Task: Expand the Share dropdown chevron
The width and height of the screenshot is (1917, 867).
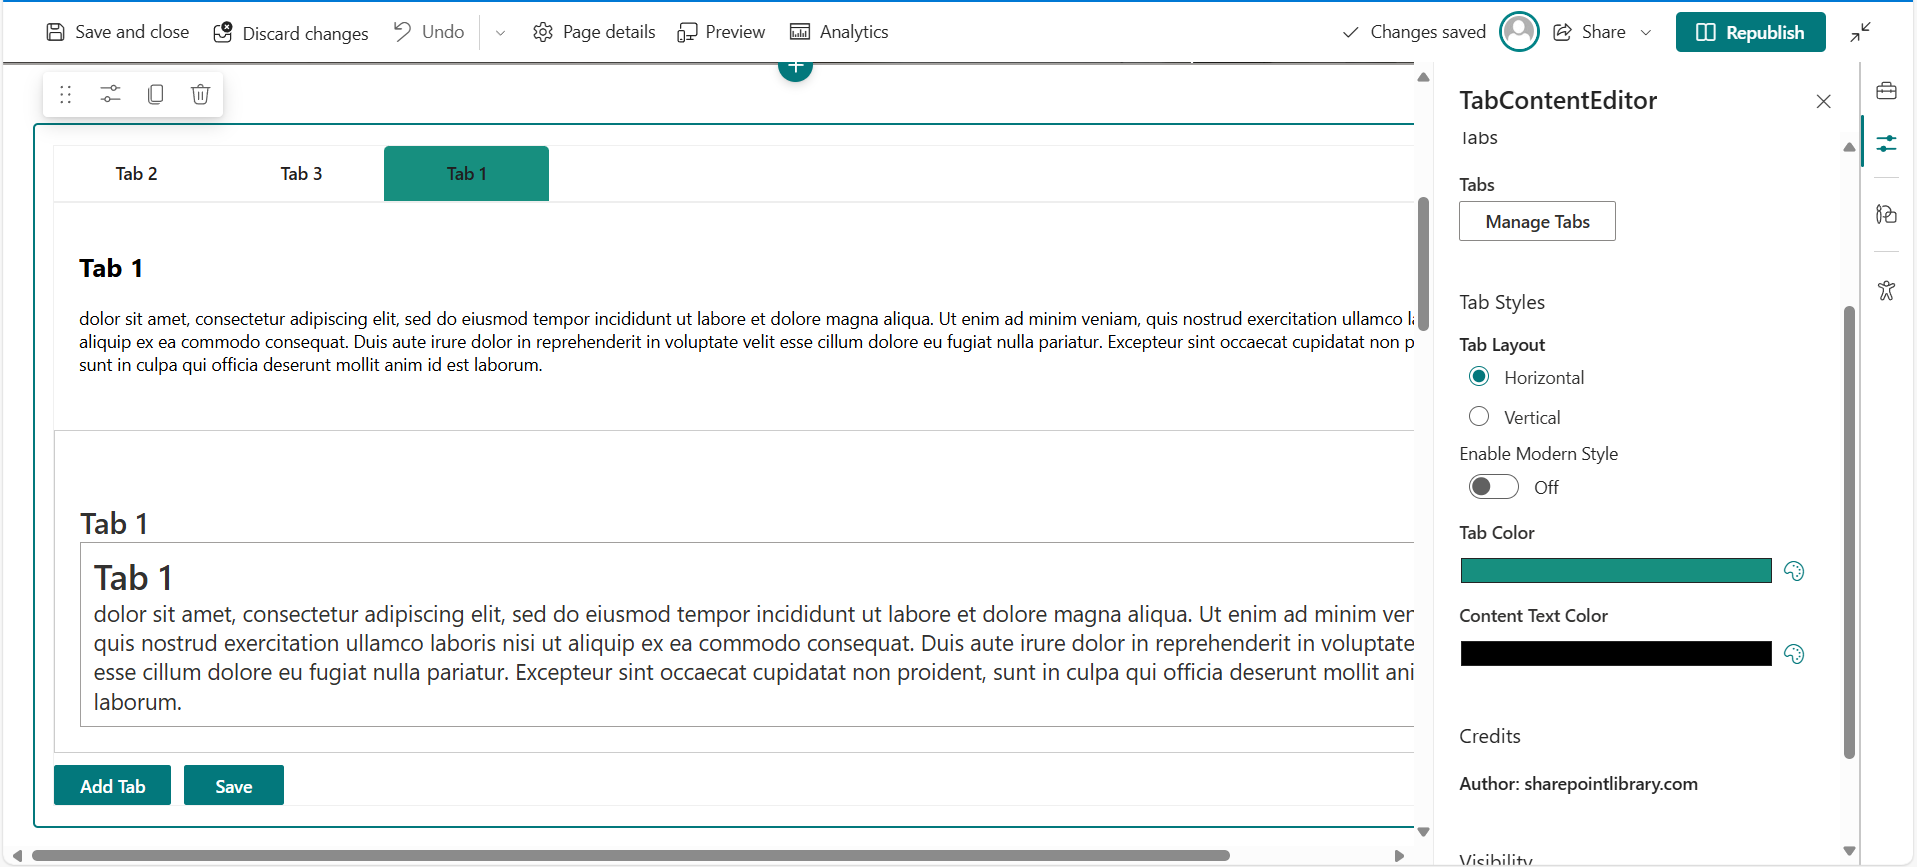Action: pos(1646,33)
